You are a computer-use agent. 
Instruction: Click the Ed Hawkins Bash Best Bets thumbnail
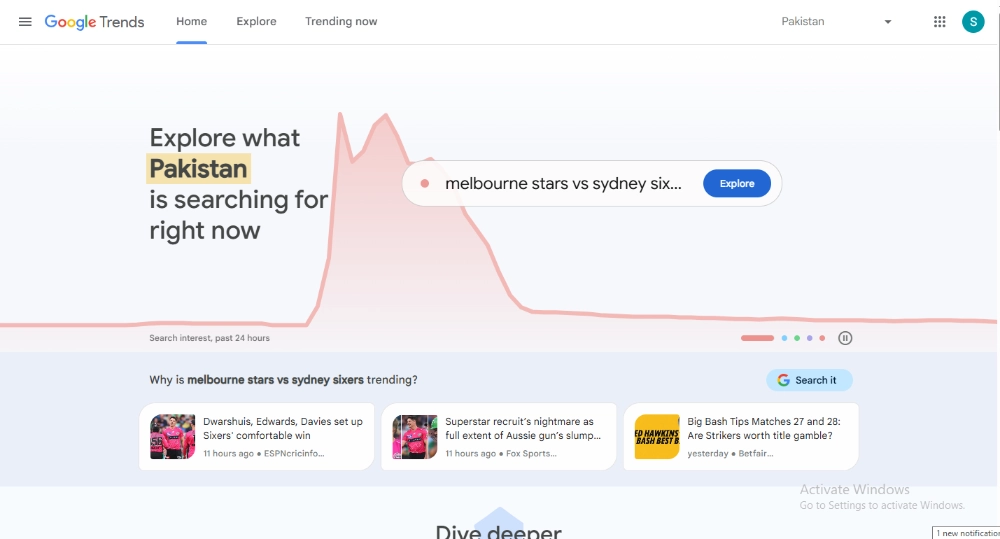click(657, 437)
